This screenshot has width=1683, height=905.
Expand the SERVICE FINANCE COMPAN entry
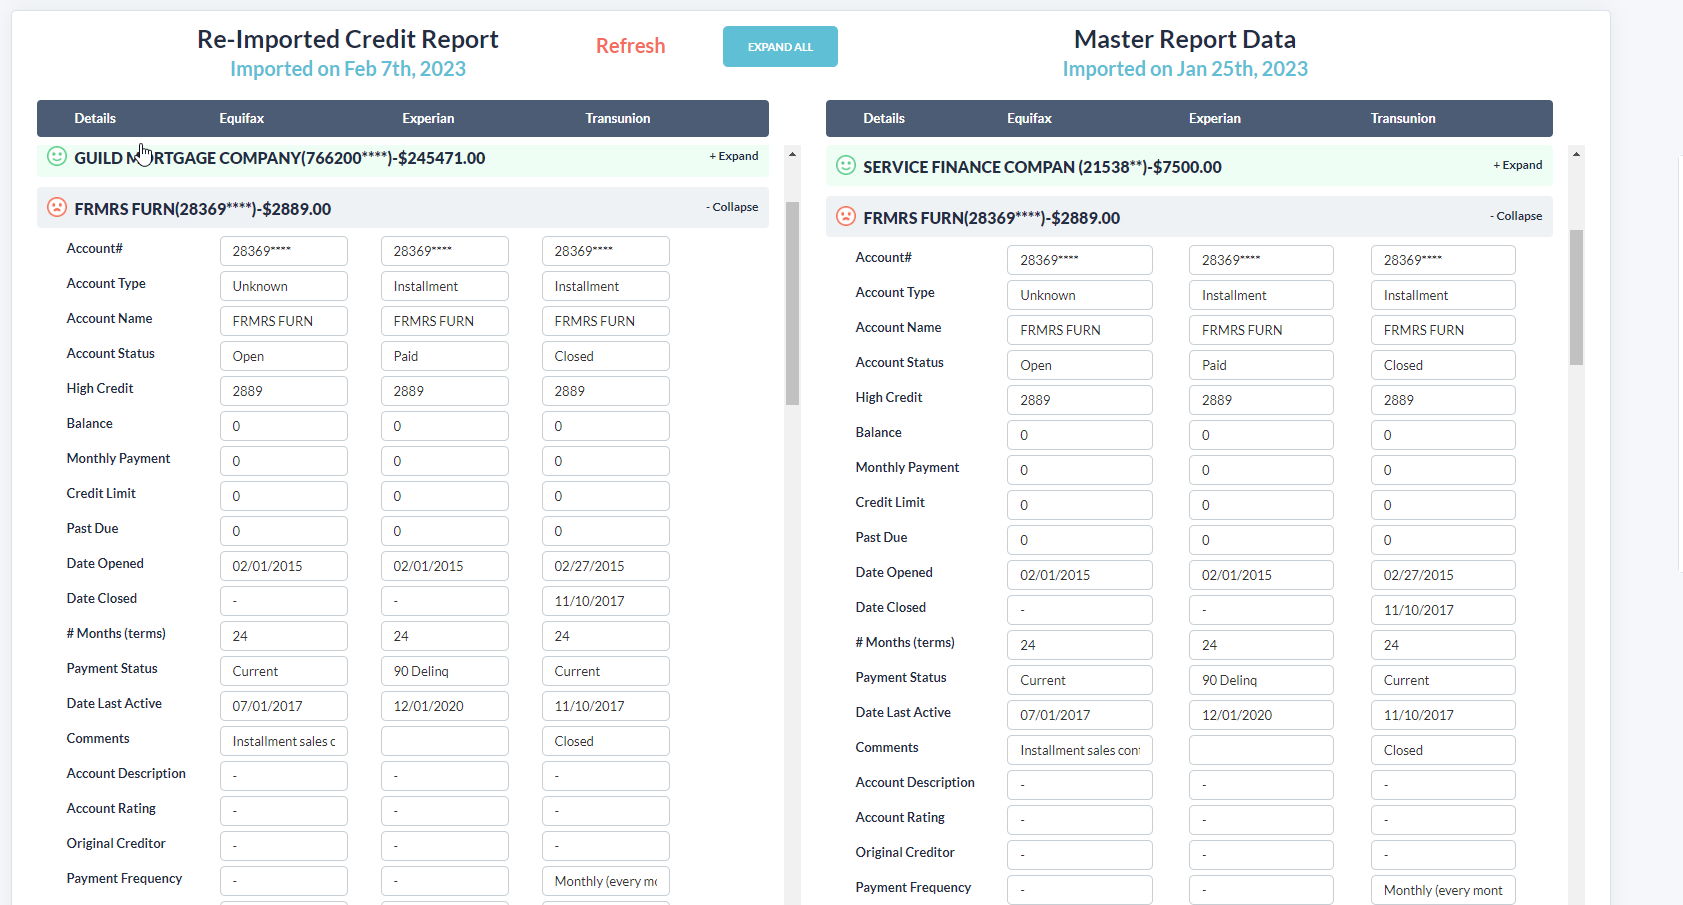click(x=1518, y=165)
